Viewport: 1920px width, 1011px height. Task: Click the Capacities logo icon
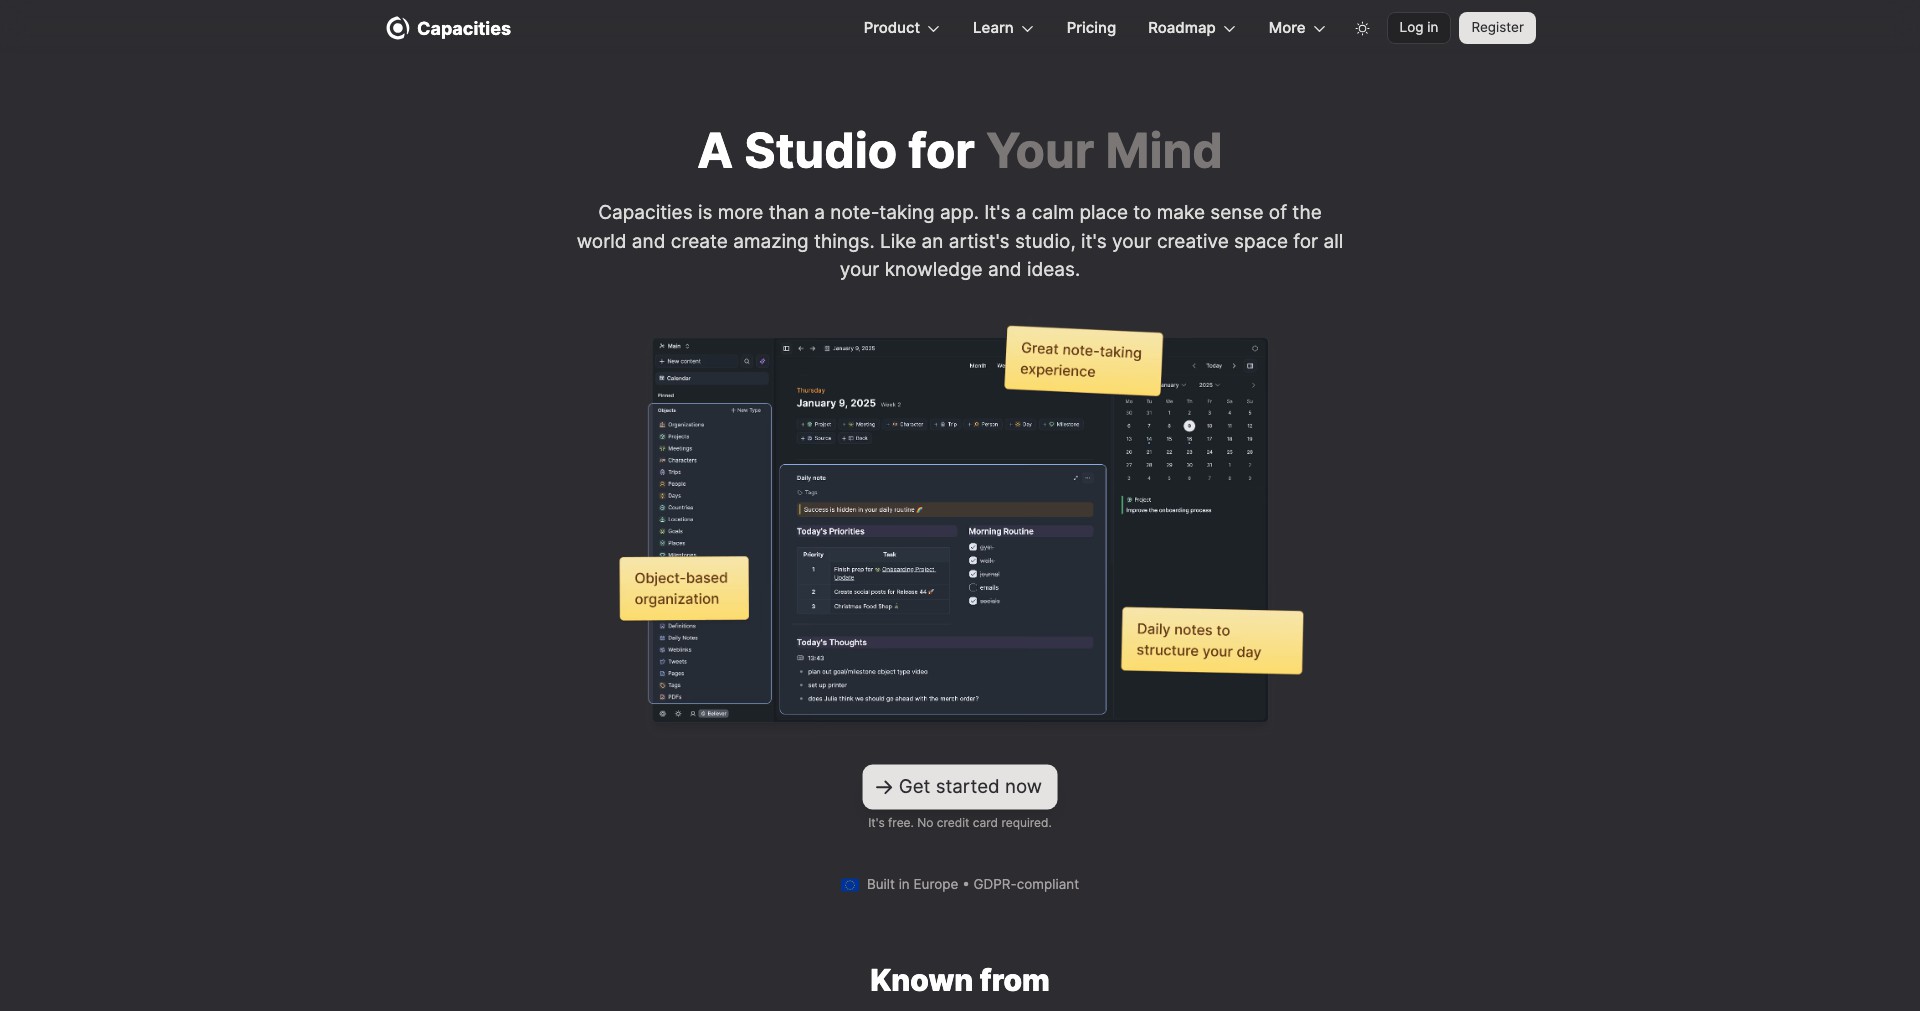397,28
